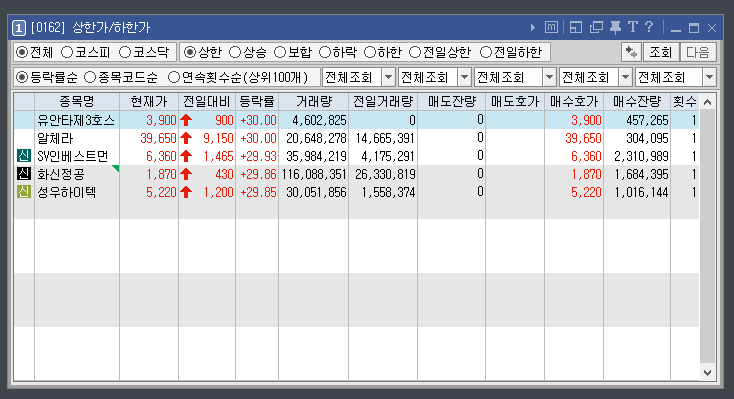
Task: Click the 신 badge beside 화신정공
Action: [x=24, y=174]
